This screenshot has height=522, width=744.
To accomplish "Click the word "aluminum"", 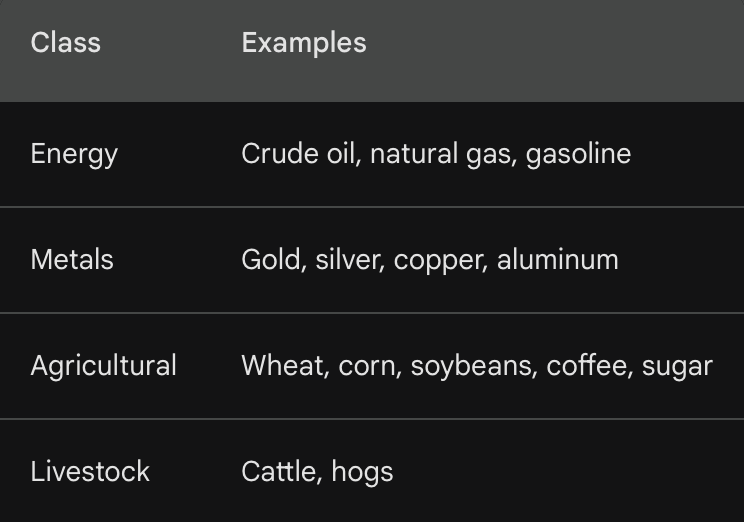I will pyautogui.click(x=558, y=260).
